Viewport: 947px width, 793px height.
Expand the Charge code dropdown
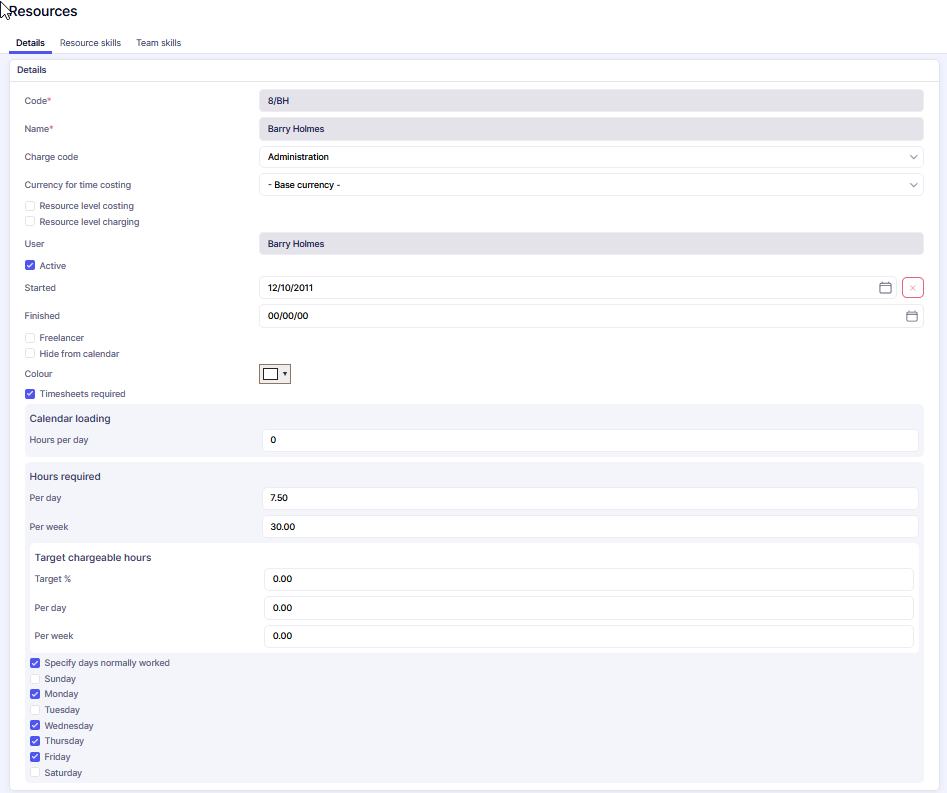590,157
